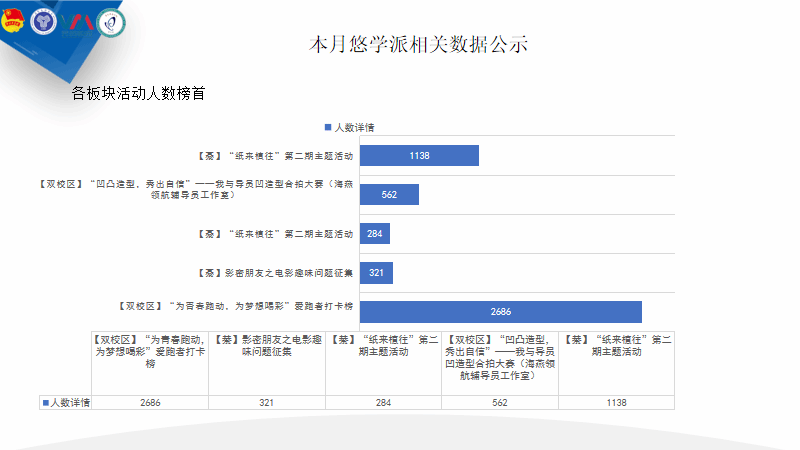The width and height of the screenshot is (800, 450).
Task: Click the 人数详情 legend key in the table row
Action: [66, 402]
